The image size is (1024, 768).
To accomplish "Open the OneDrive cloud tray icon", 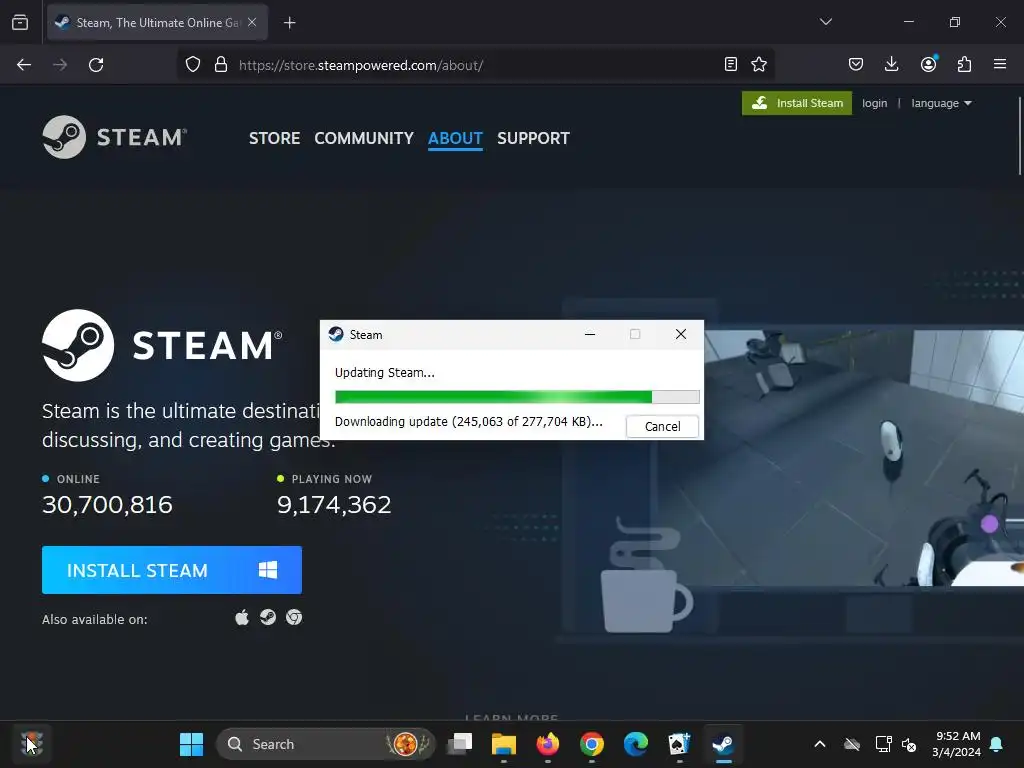I will tap(852, 744).
